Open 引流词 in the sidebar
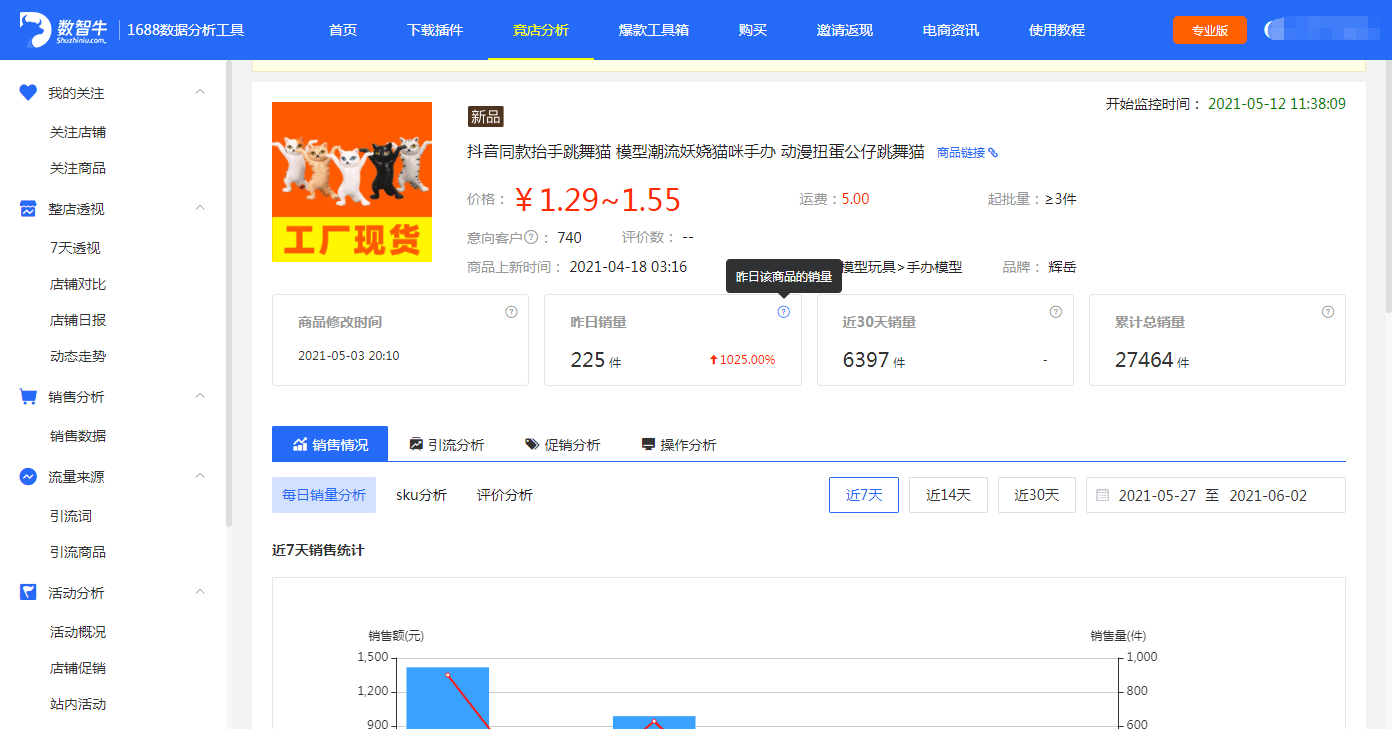Image resolution: width=1392 pixels, height=729 pixels. [71, 516]
